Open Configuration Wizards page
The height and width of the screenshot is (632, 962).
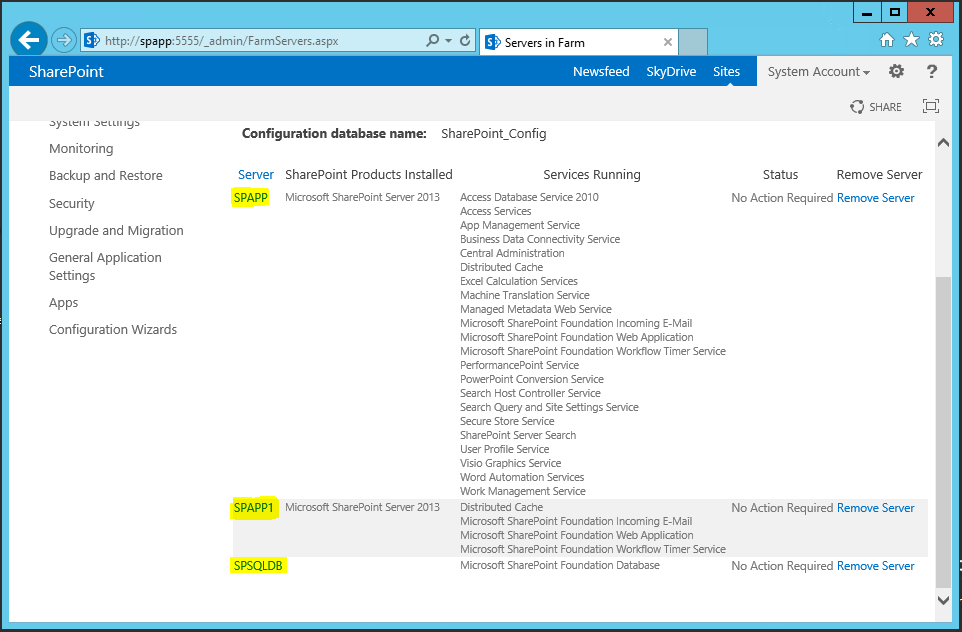(x=113, y=329)
